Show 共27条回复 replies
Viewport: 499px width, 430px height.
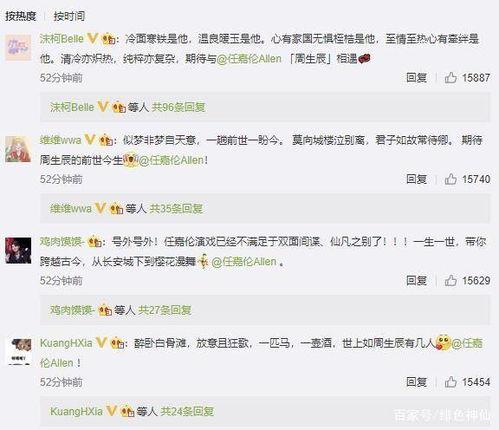tap(165, 310)
